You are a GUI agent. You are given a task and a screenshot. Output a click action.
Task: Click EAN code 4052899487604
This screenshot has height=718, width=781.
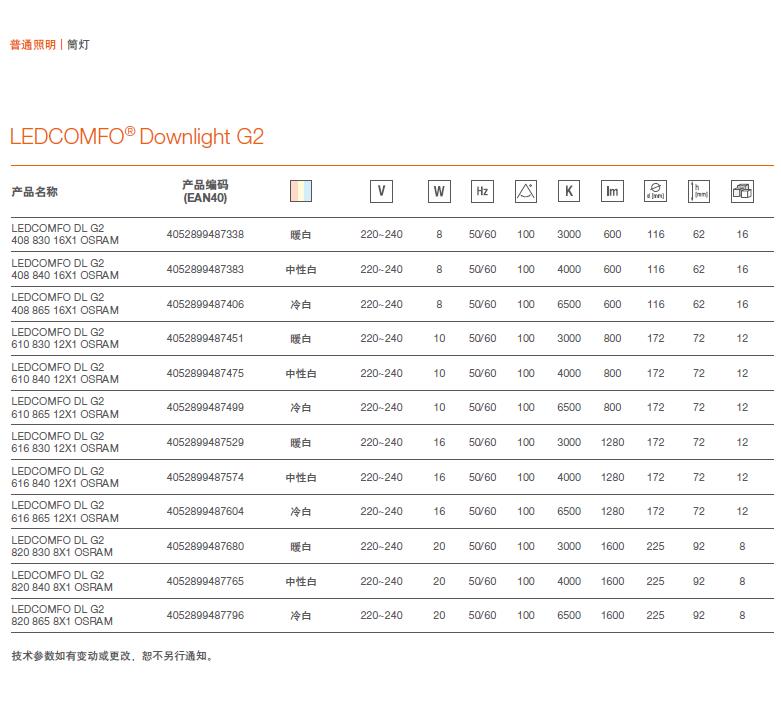205,511
